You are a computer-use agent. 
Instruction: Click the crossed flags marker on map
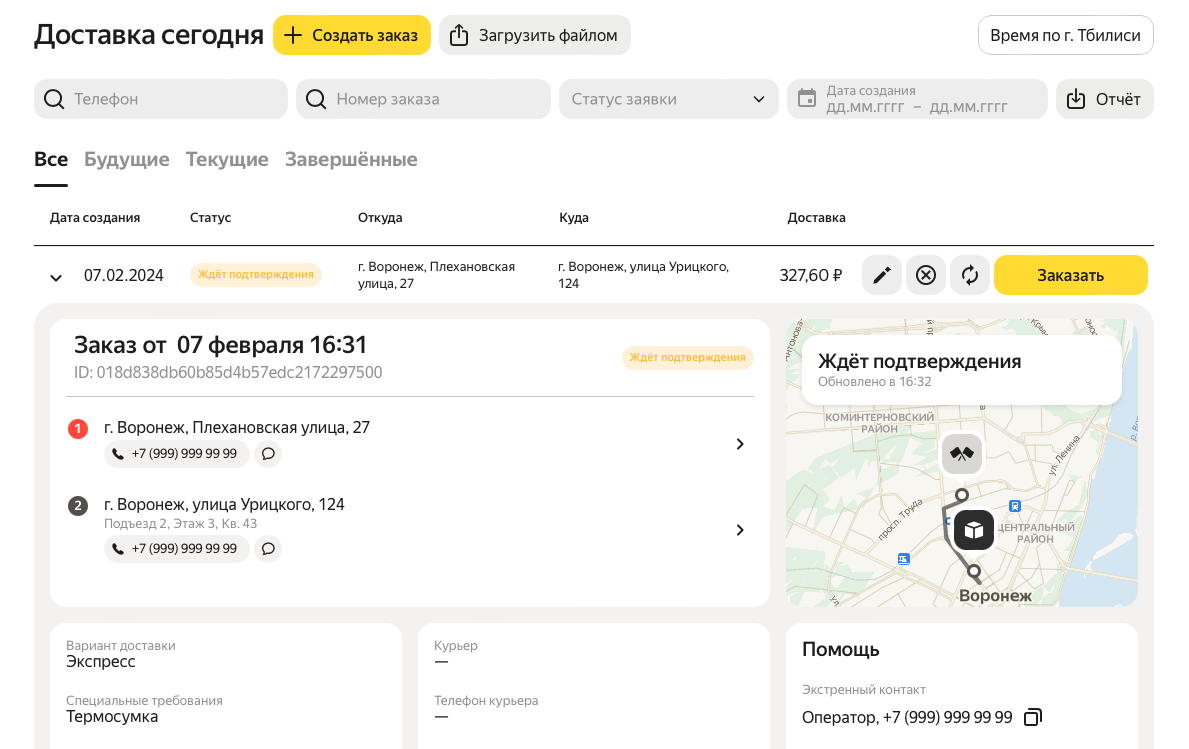962,454
